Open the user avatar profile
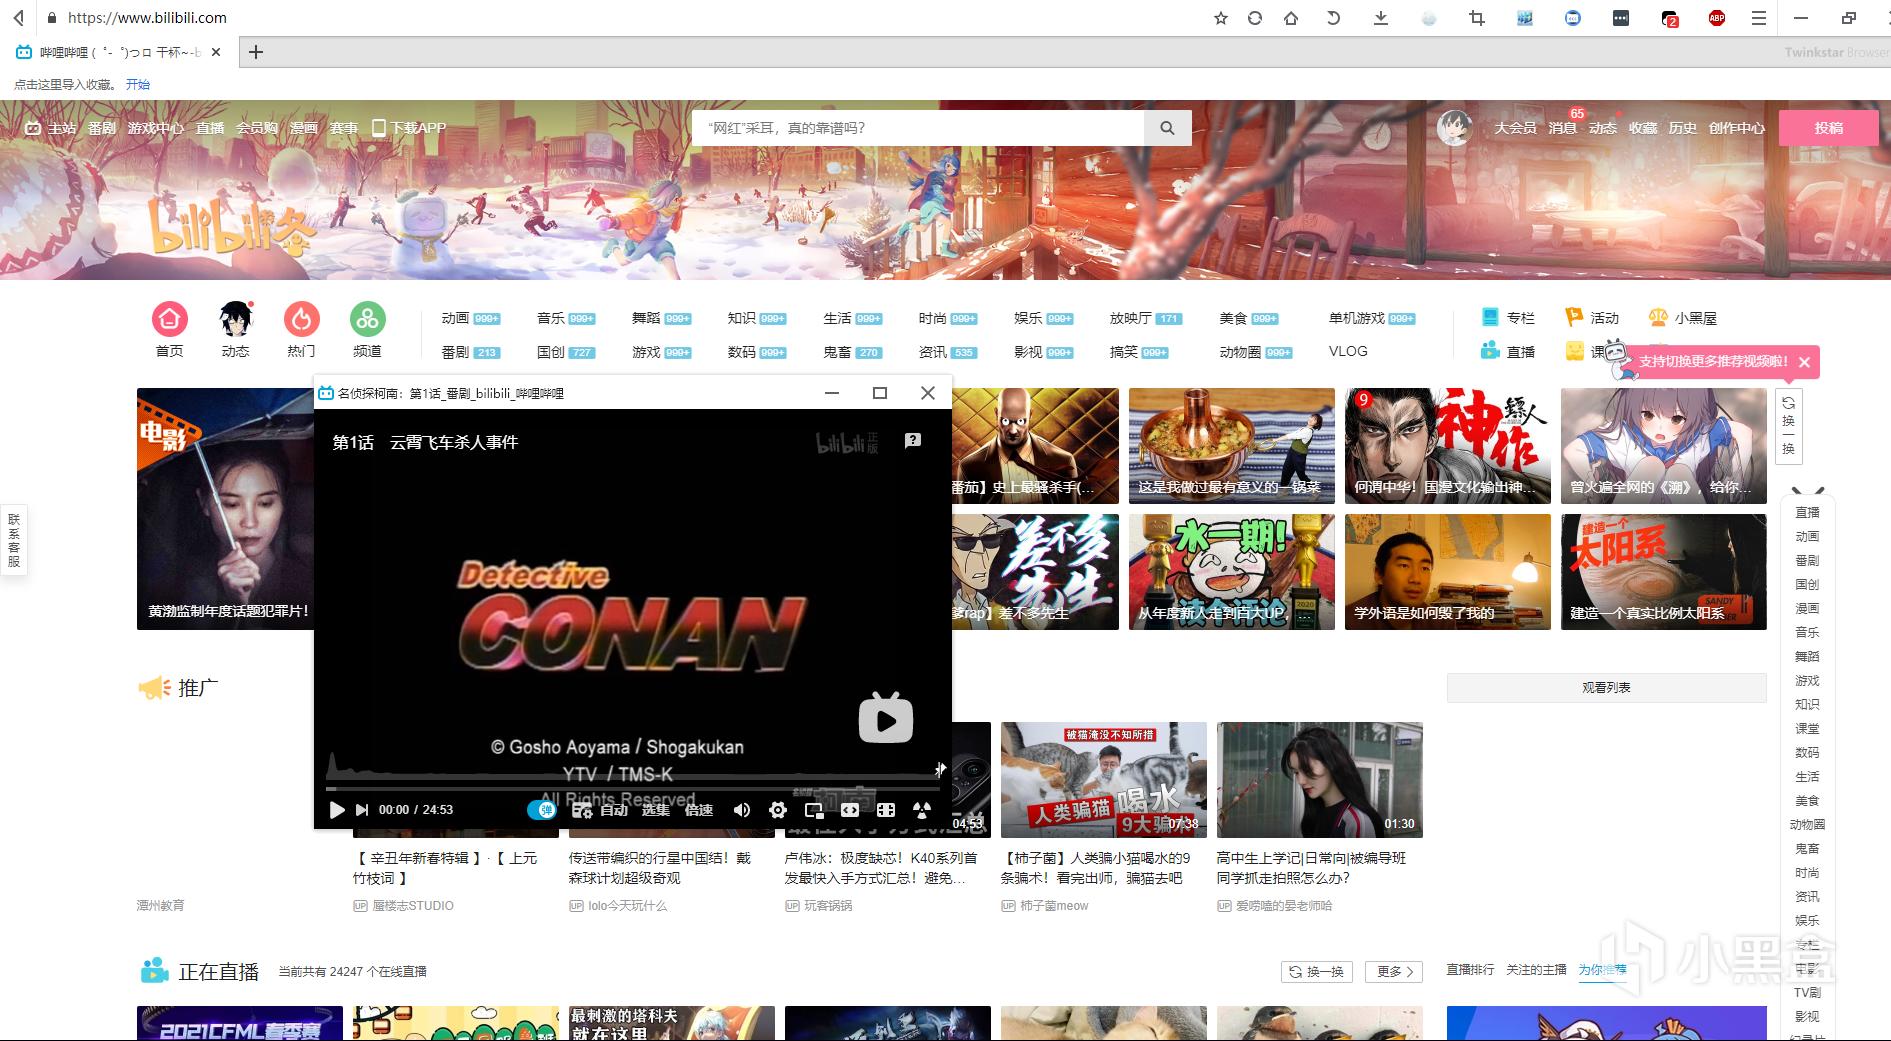The width and height of the screenshot is (1891, 1041). [x=1454, y=128]
